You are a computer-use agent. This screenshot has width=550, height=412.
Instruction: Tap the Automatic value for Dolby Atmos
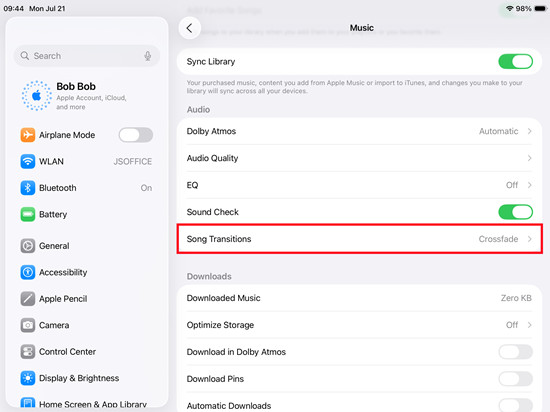(498, 131)
